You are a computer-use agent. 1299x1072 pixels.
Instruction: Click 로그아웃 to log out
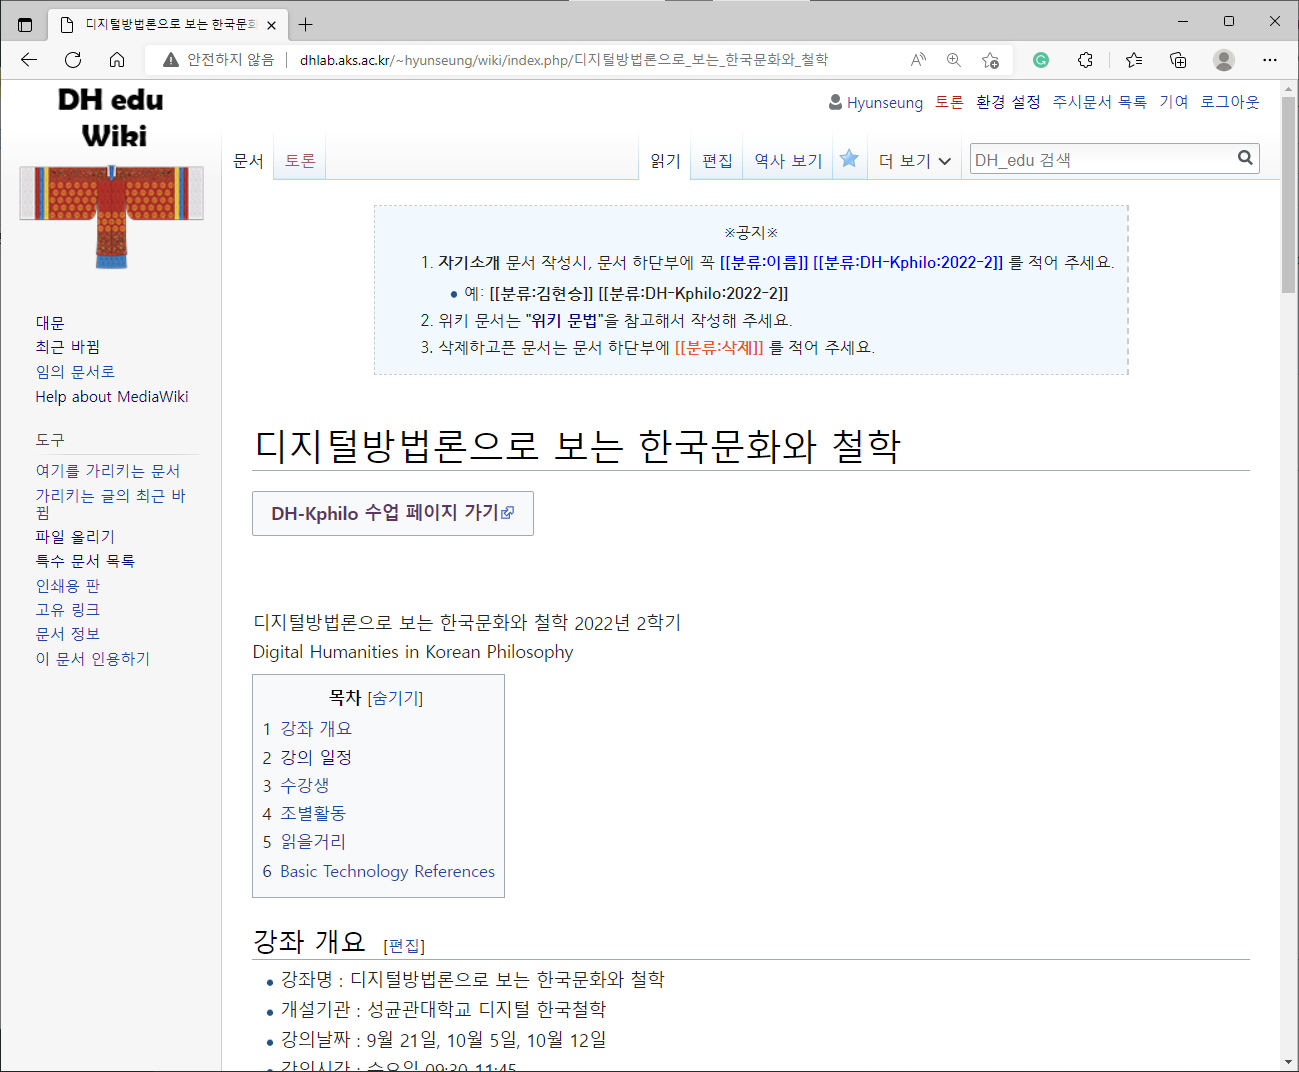point(1230,102)
